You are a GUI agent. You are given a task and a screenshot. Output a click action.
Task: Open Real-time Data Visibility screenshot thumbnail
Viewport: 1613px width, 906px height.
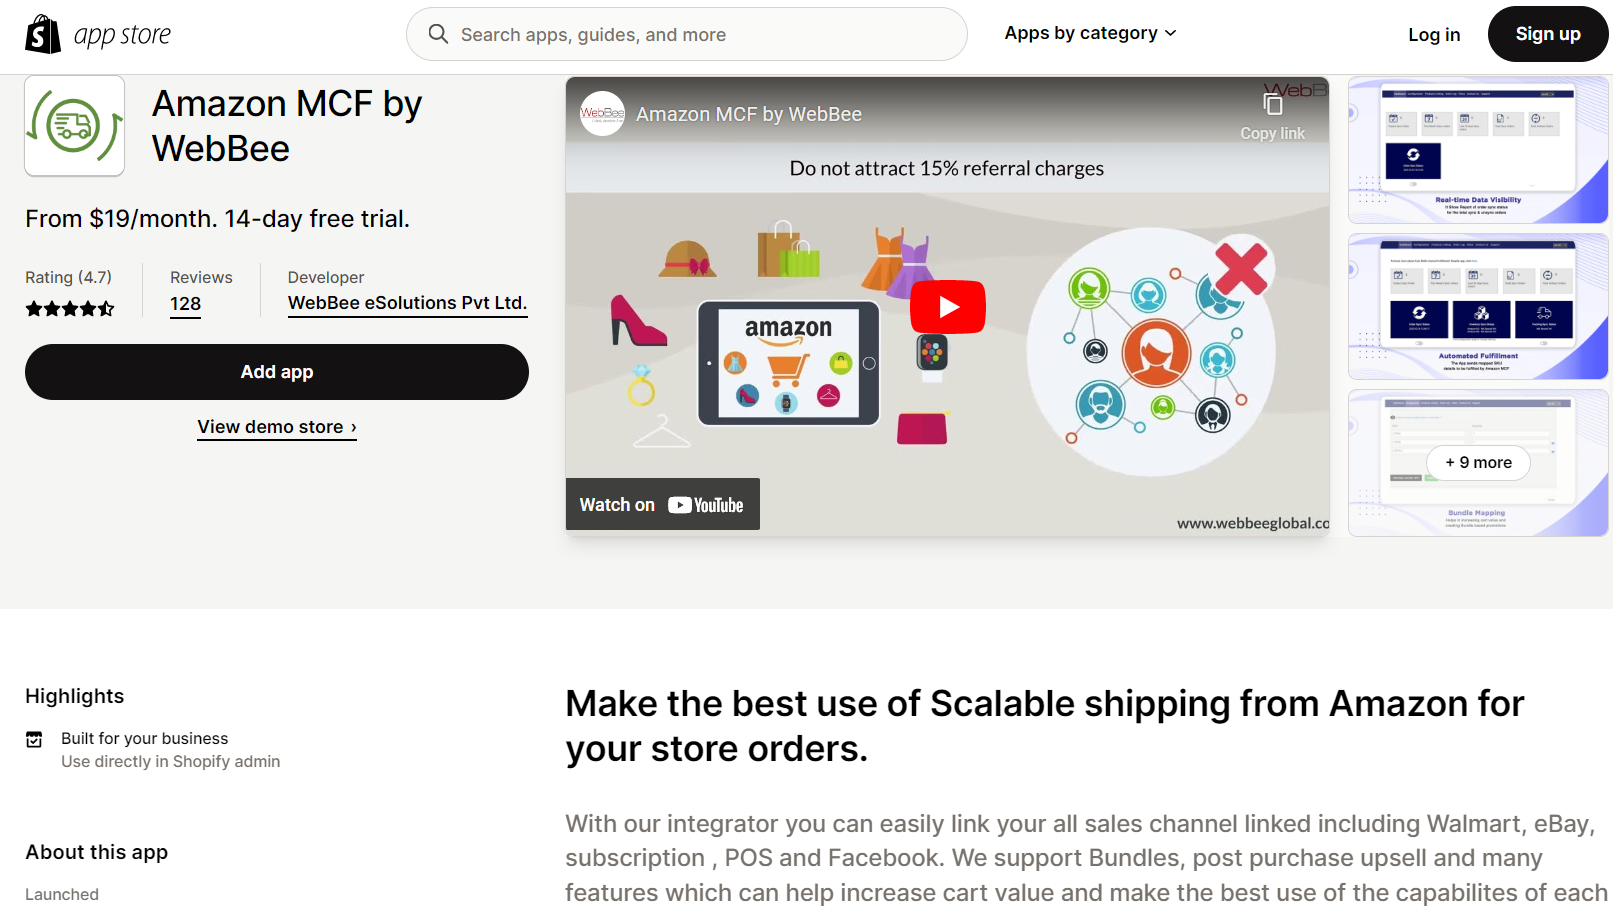(x=1477, y=150)
